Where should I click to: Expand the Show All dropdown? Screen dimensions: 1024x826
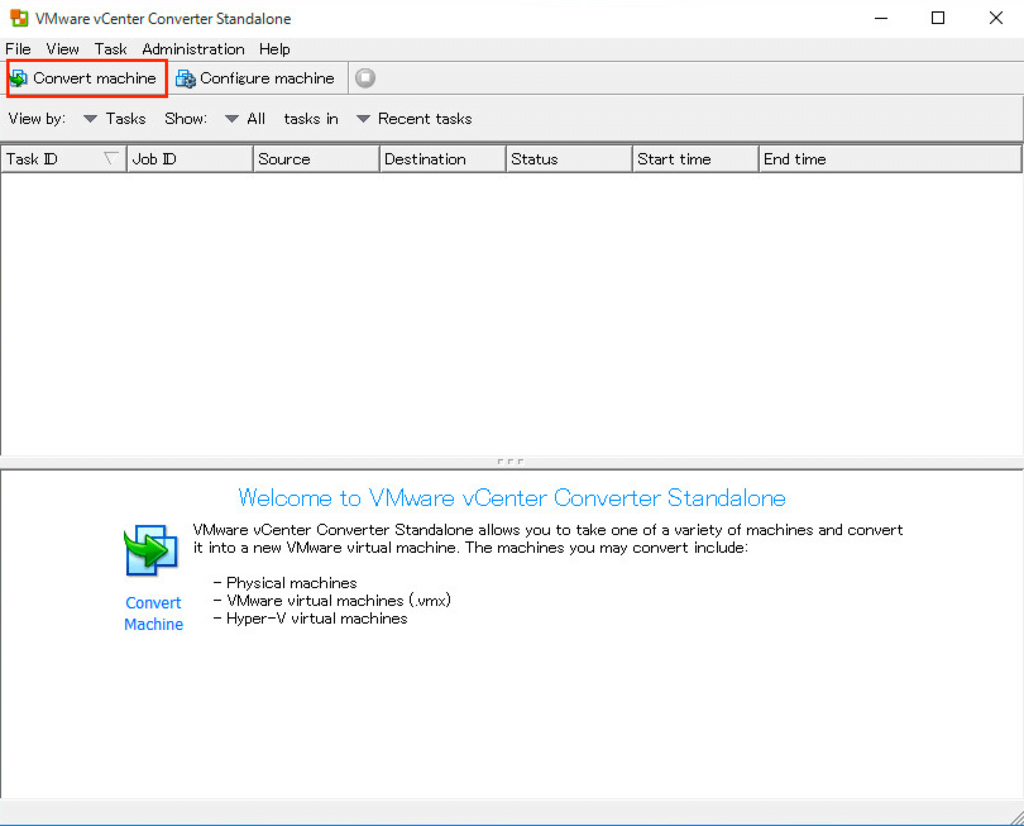pos(245,119)
